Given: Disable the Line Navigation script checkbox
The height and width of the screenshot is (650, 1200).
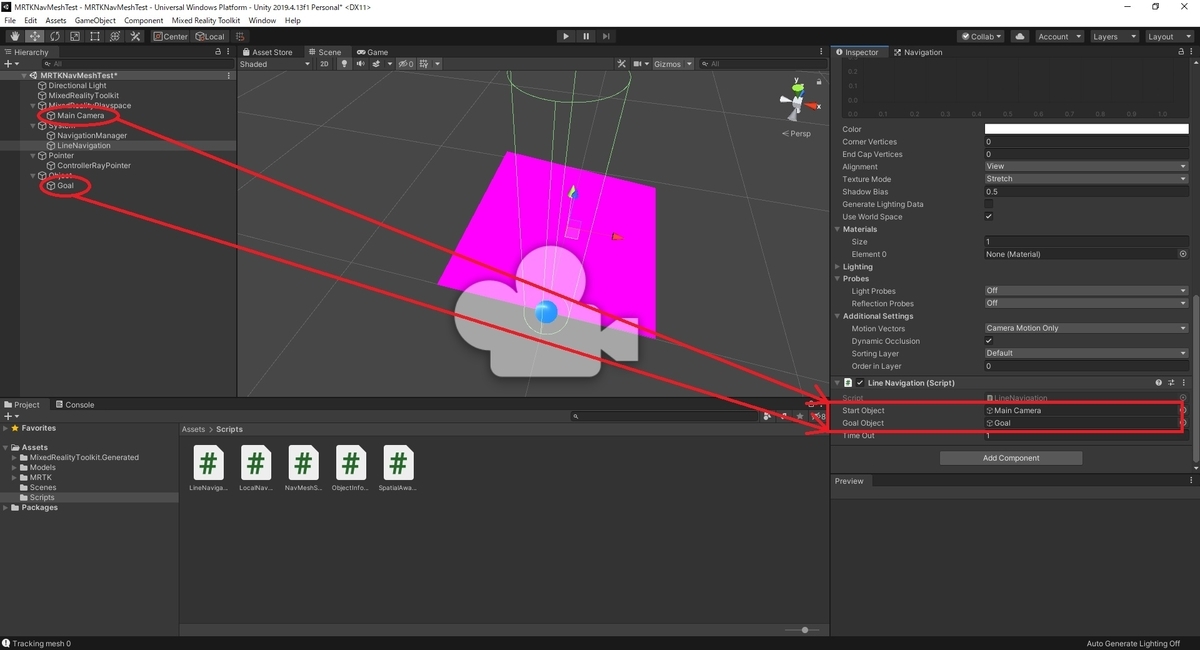Looking at the screenshot, I should coord(860,383).
